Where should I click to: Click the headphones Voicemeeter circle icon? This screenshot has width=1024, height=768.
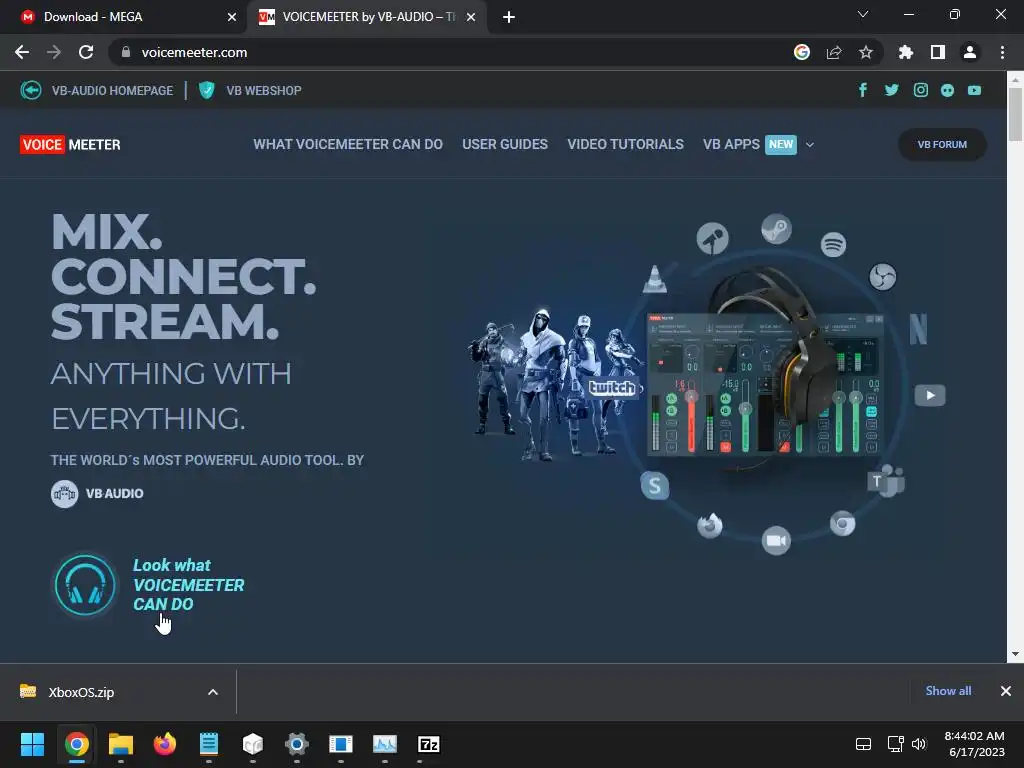[x=85, y=584]
